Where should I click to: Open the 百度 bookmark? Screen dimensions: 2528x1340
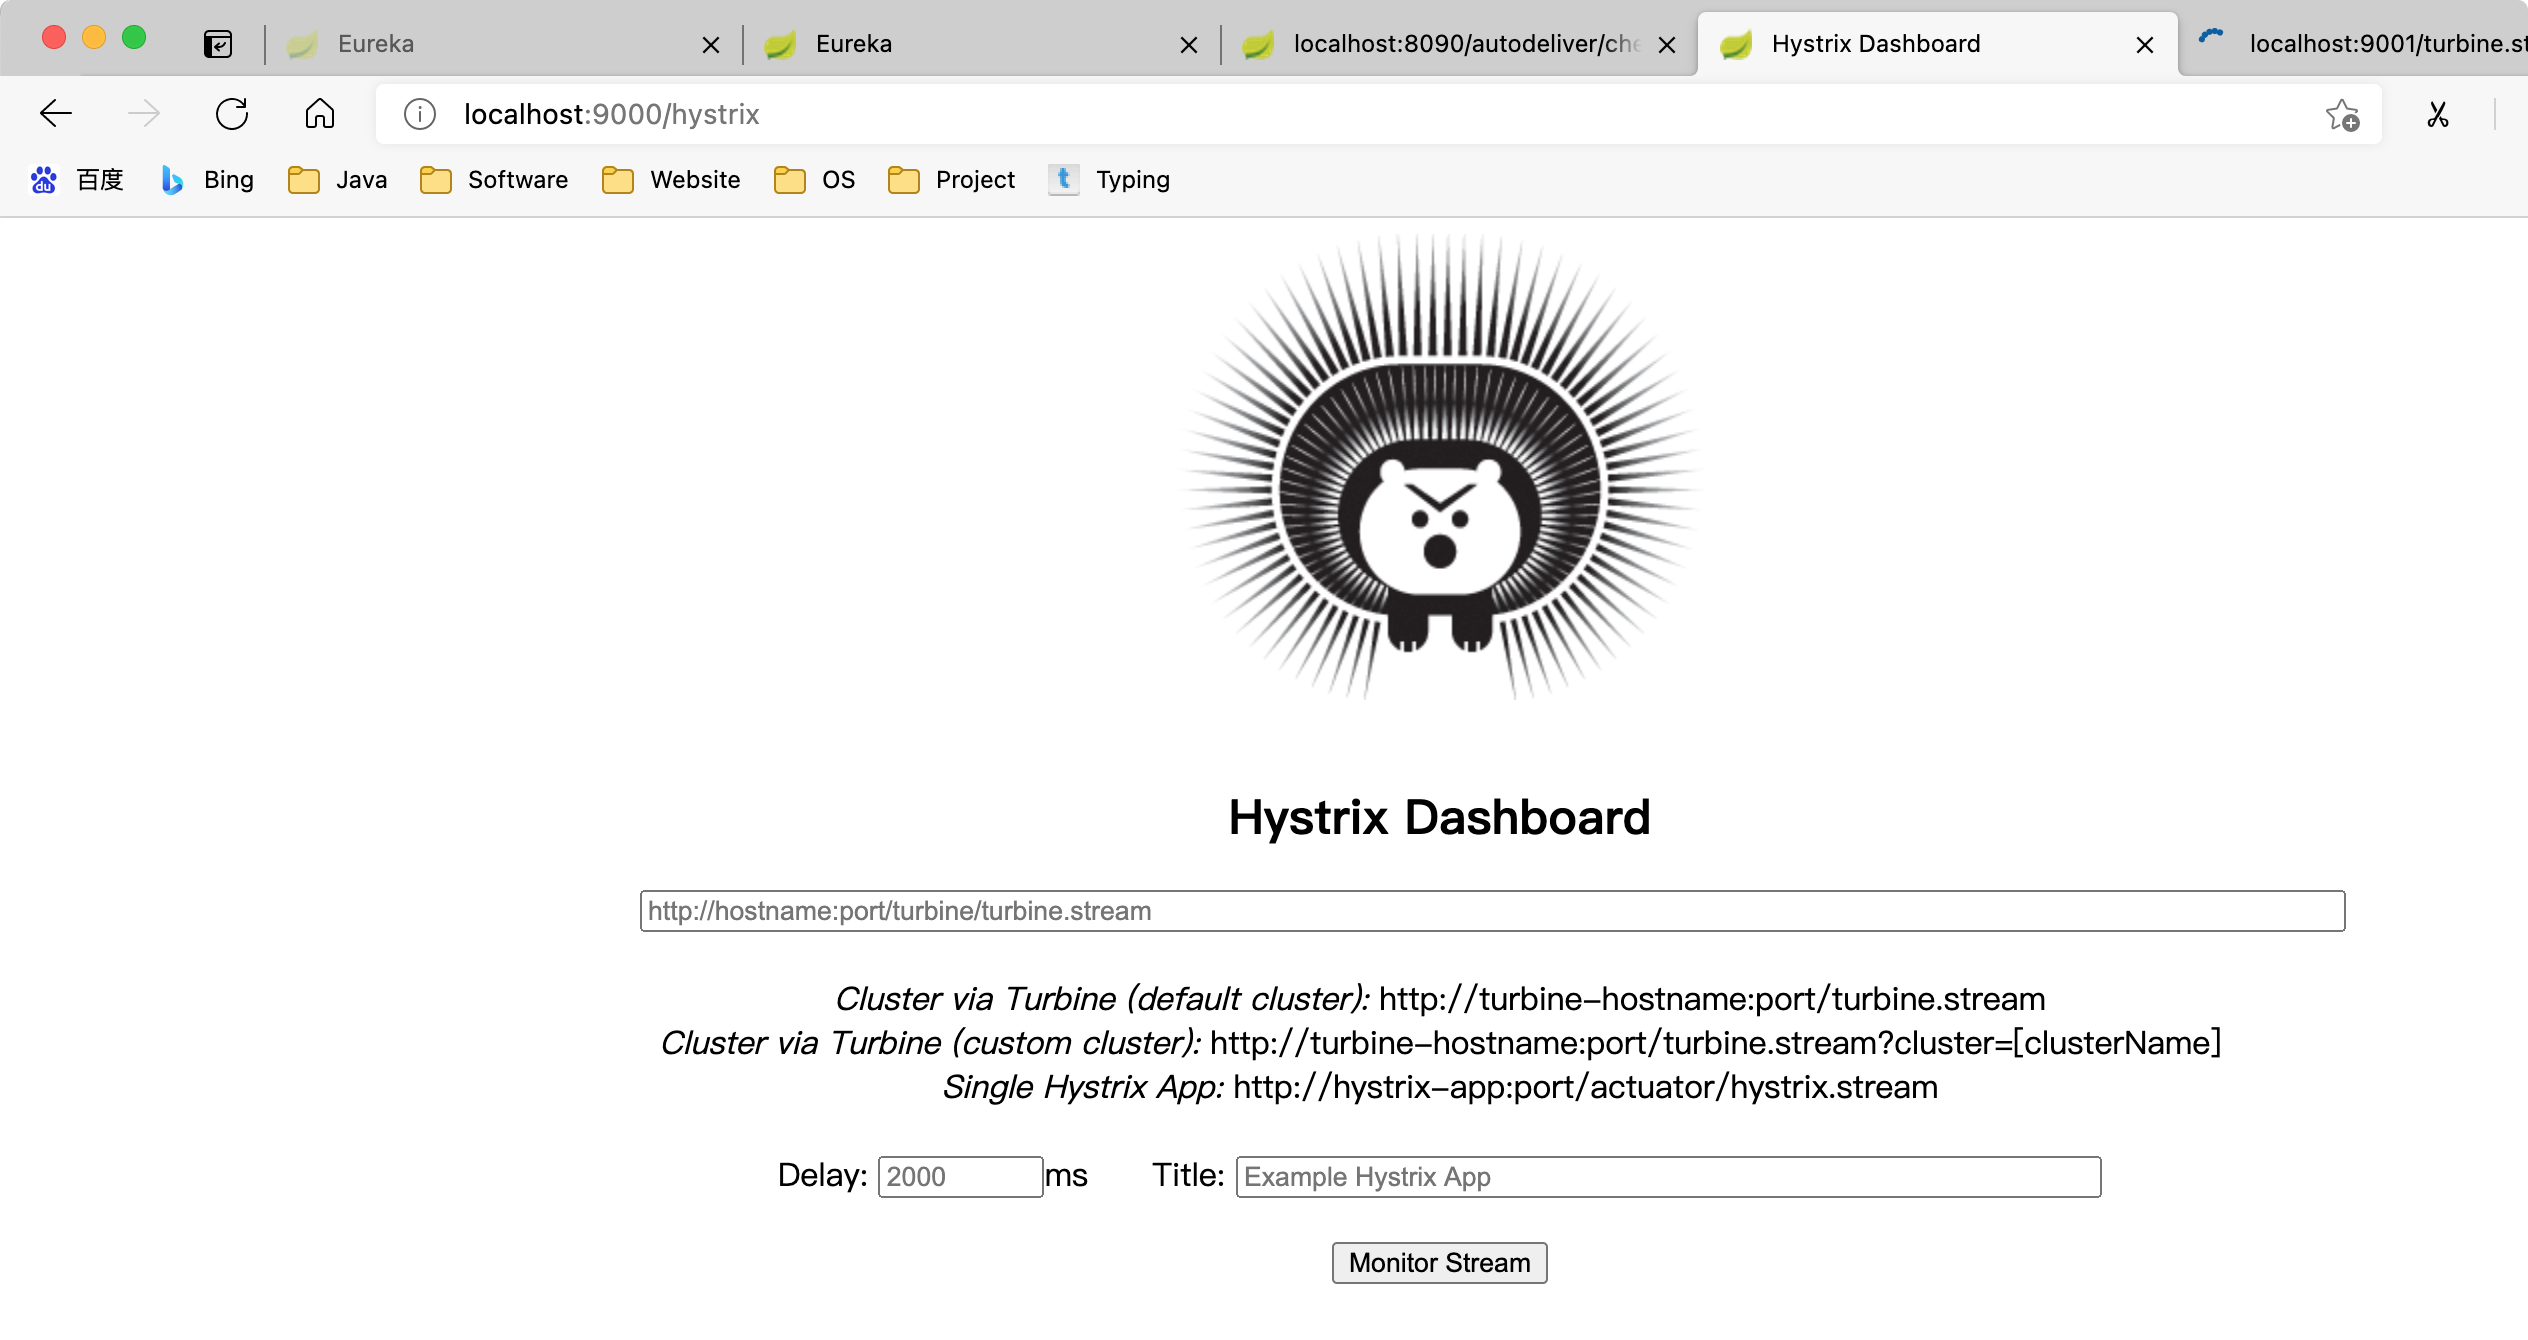[78, 180]
